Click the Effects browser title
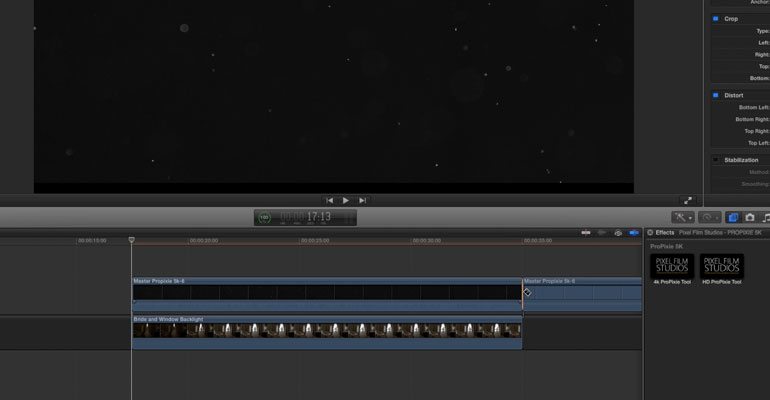 point(665,233)
